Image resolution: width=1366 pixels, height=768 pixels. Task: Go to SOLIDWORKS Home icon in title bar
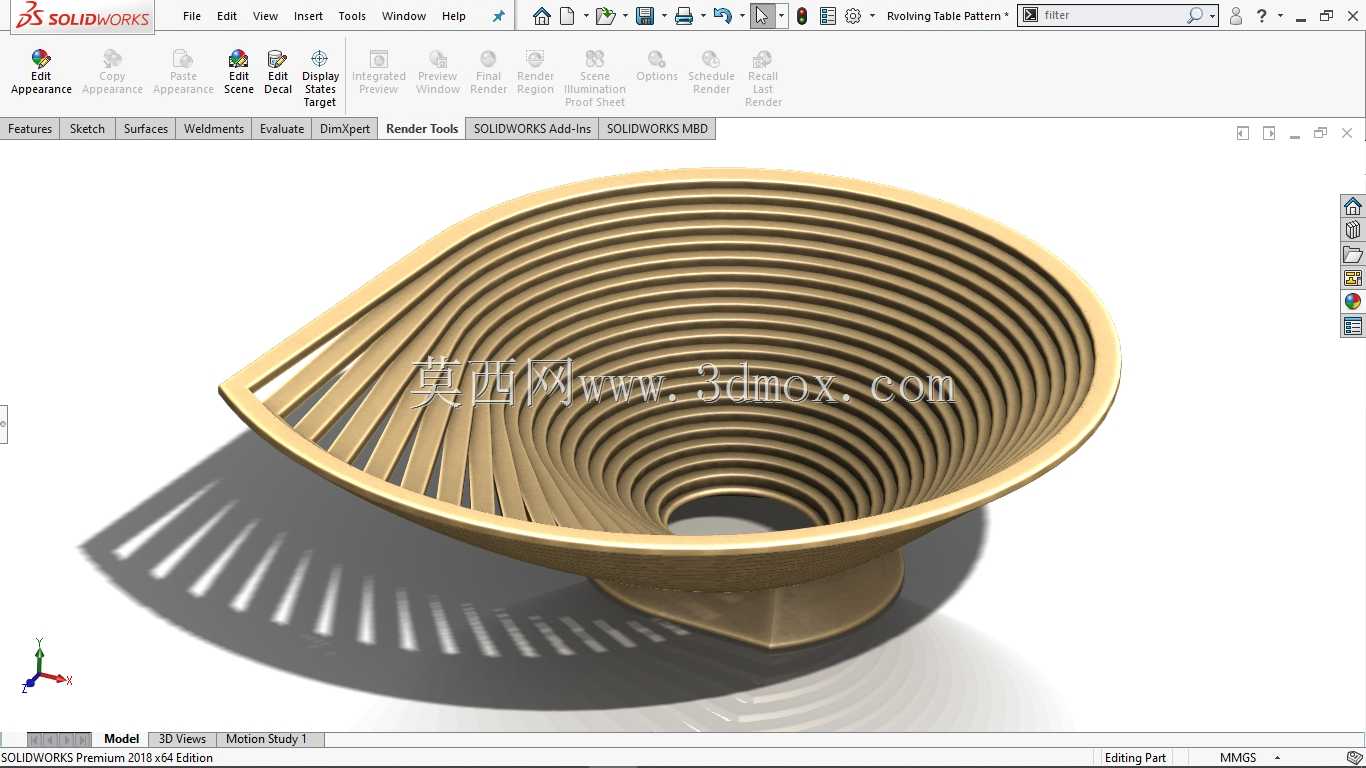[541, 16]
